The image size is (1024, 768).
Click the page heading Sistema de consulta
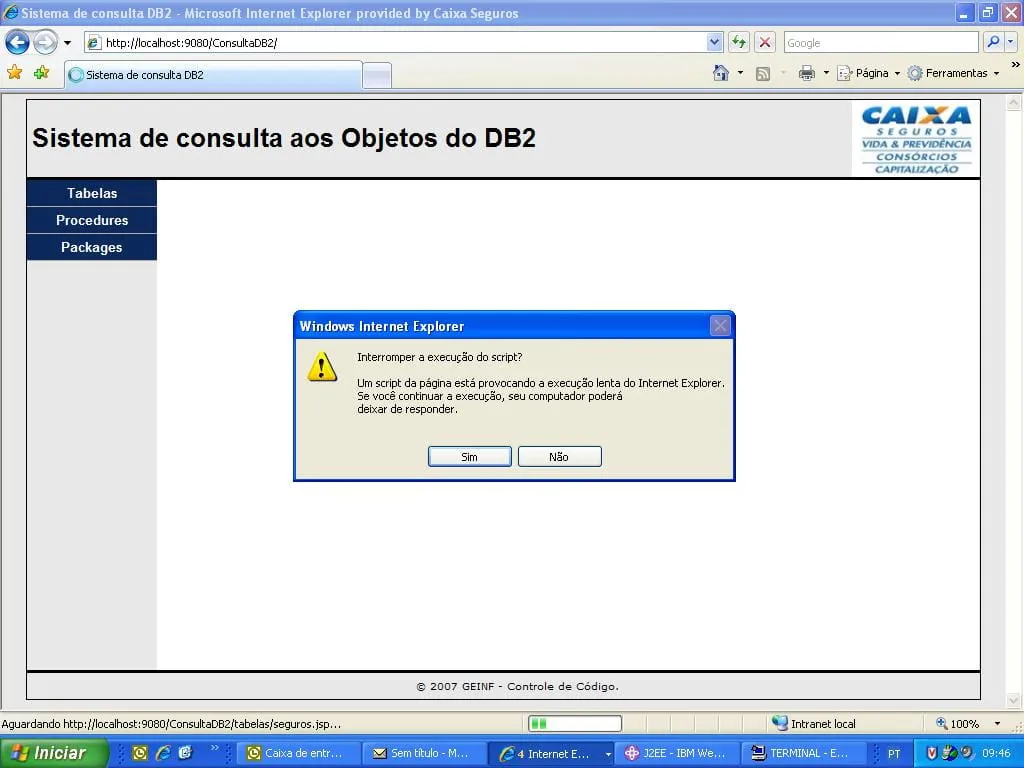(284, 138)
